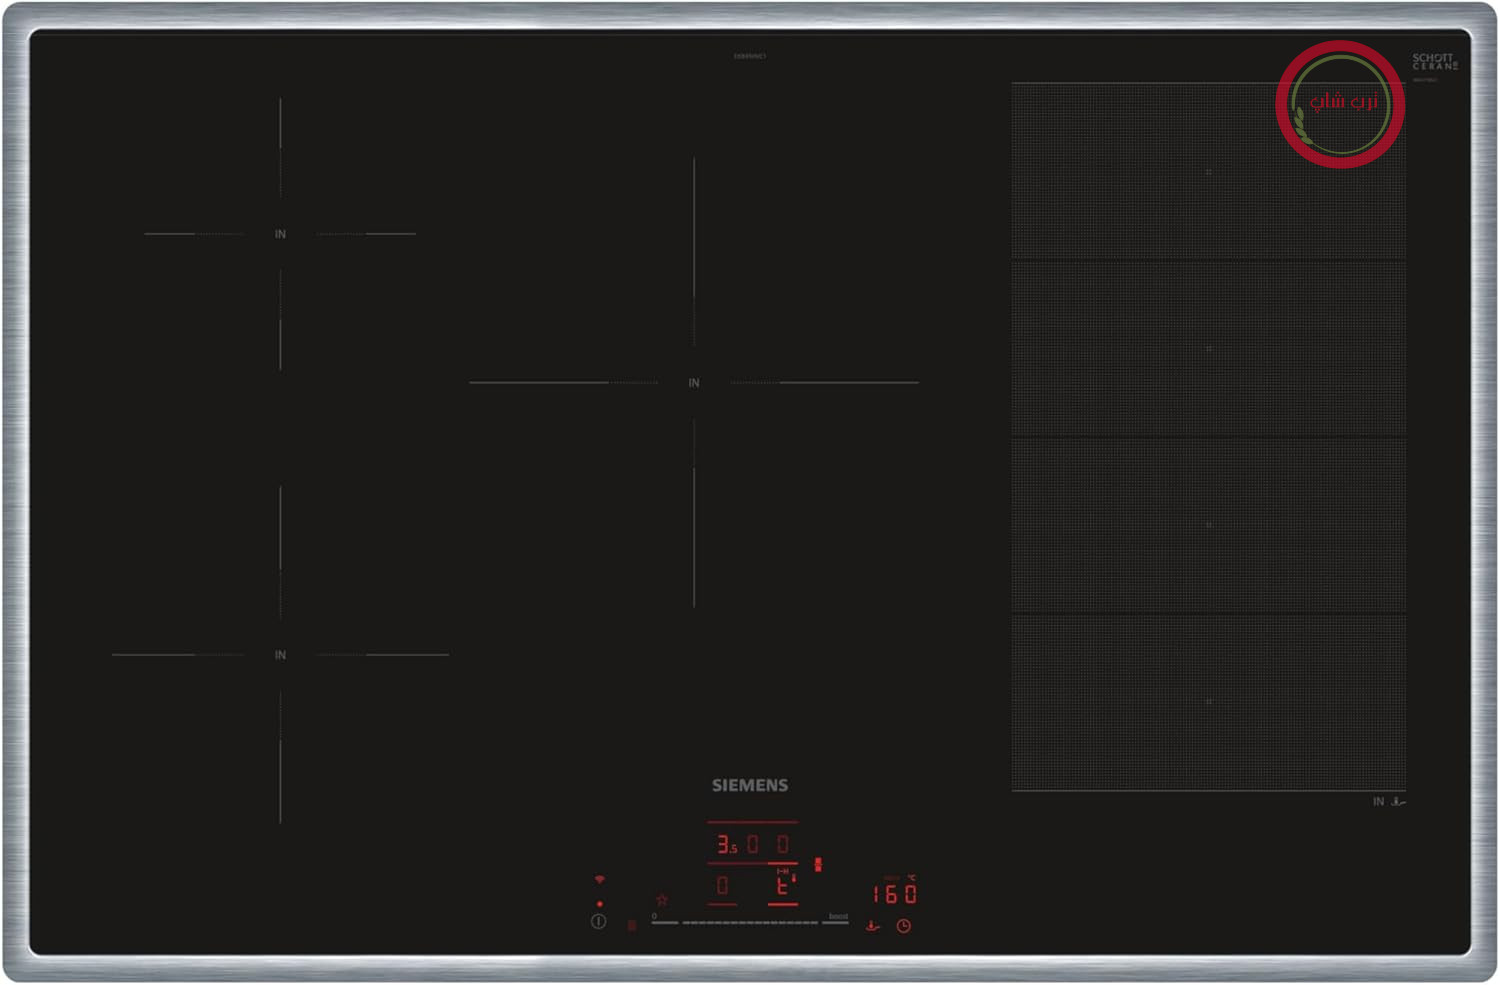
Task: Click the top-left cooking zone IN marker
Action: 280,234
